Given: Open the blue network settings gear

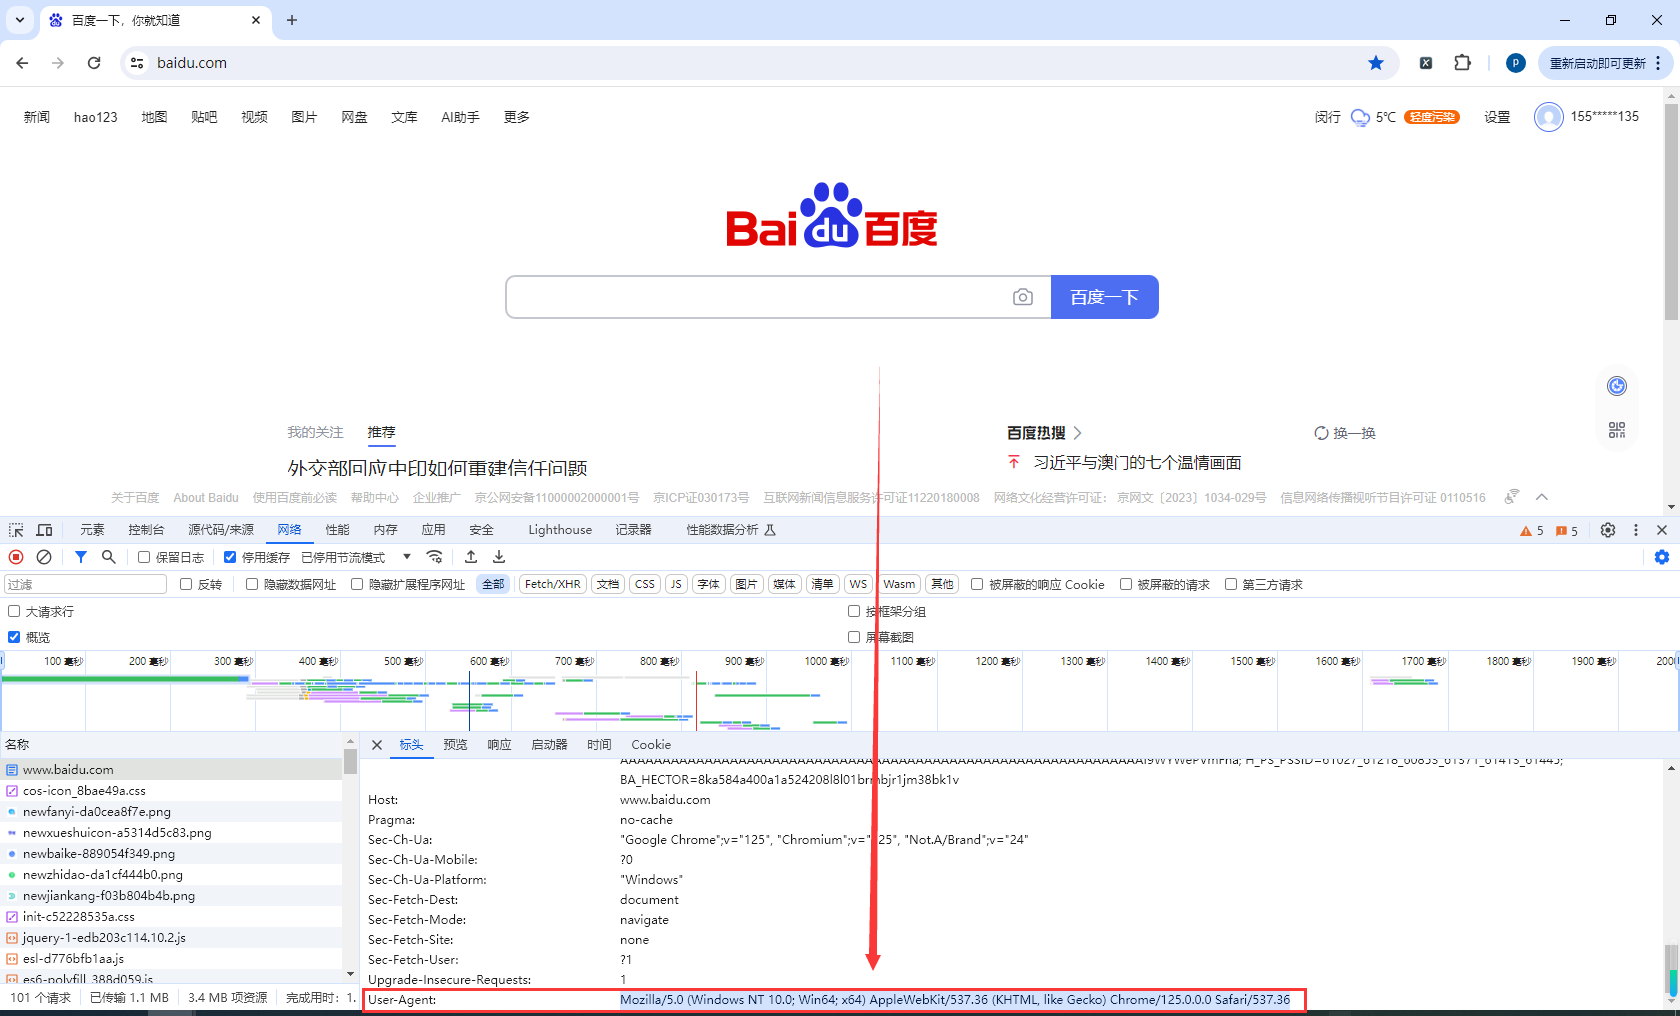Looking at the screenshot, I should pos(1662,557).
